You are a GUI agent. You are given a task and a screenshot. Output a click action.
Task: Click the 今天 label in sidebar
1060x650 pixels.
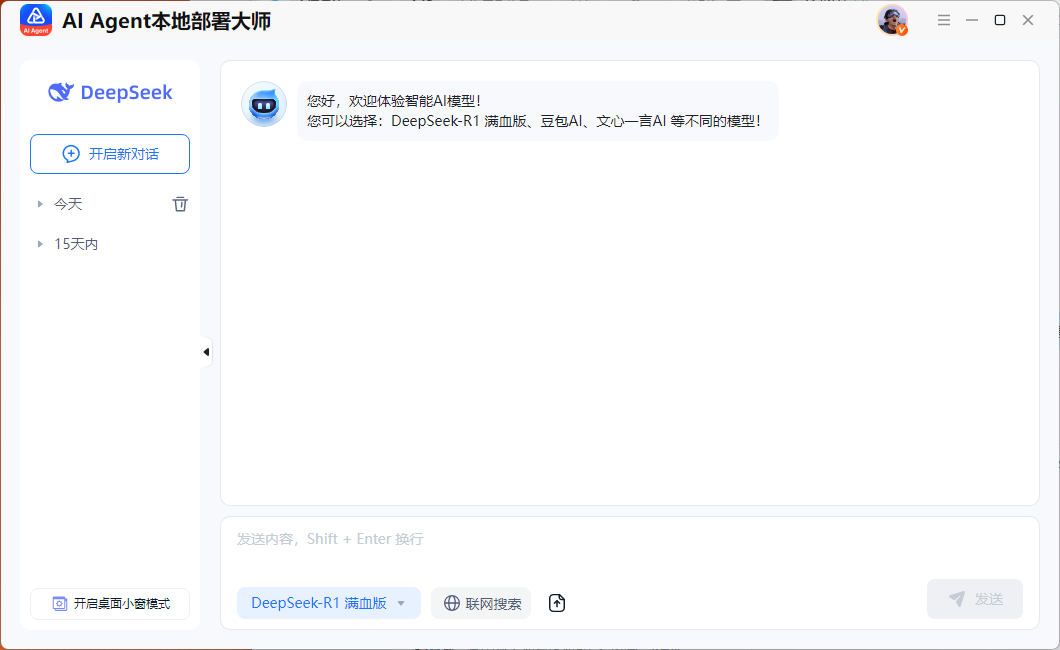(x=68, y=204)
